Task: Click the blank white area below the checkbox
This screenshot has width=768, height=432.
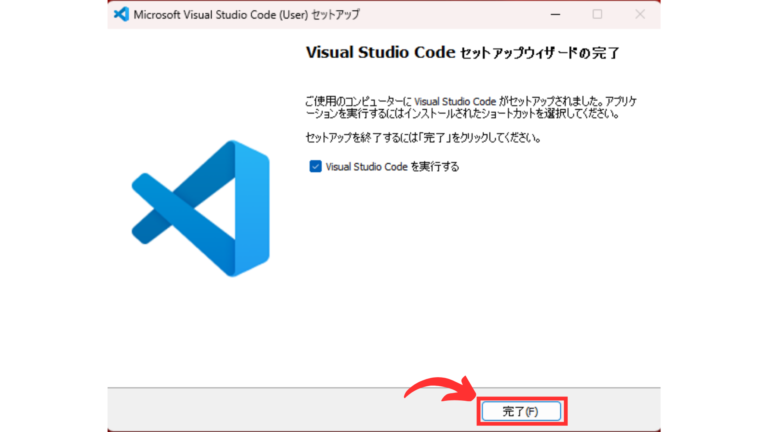Action: coord(470,270)
